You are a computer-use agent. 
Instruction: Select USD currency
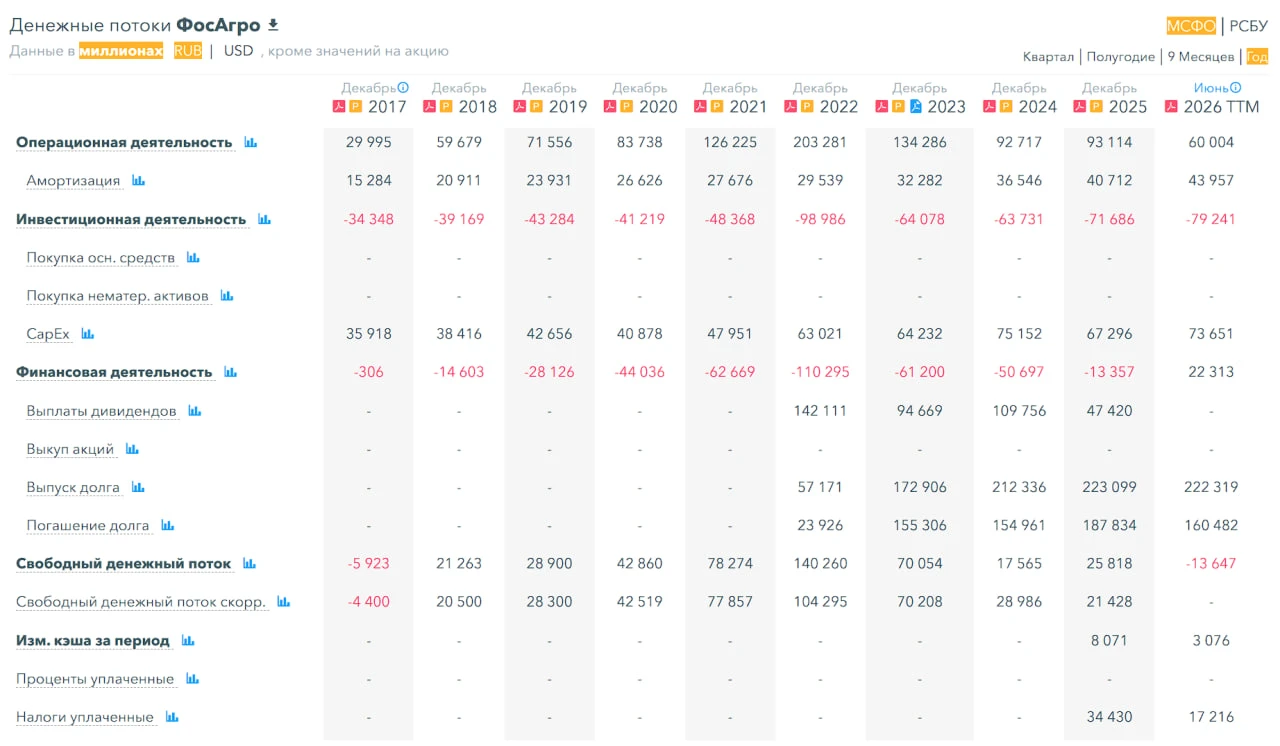[239, 50]
